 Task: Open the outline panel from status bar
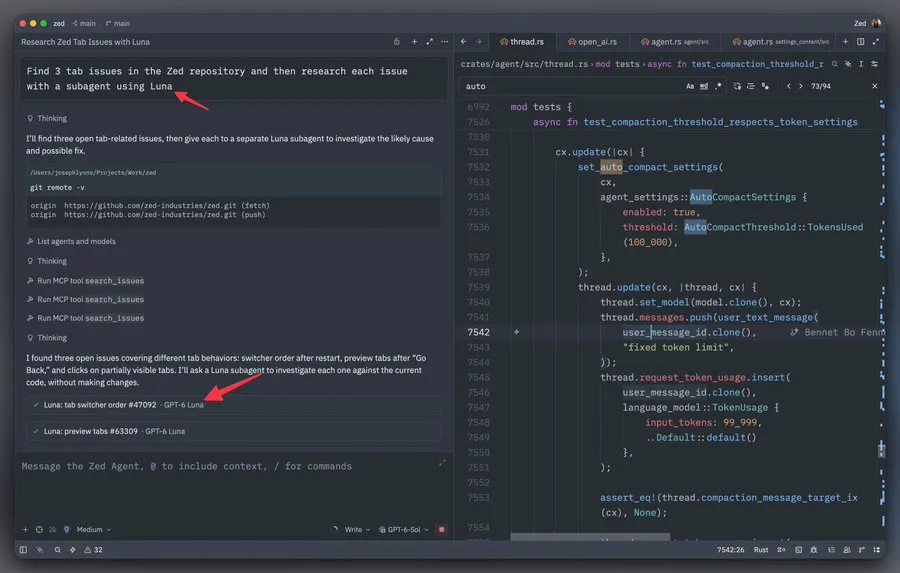(x=831, y=549)
